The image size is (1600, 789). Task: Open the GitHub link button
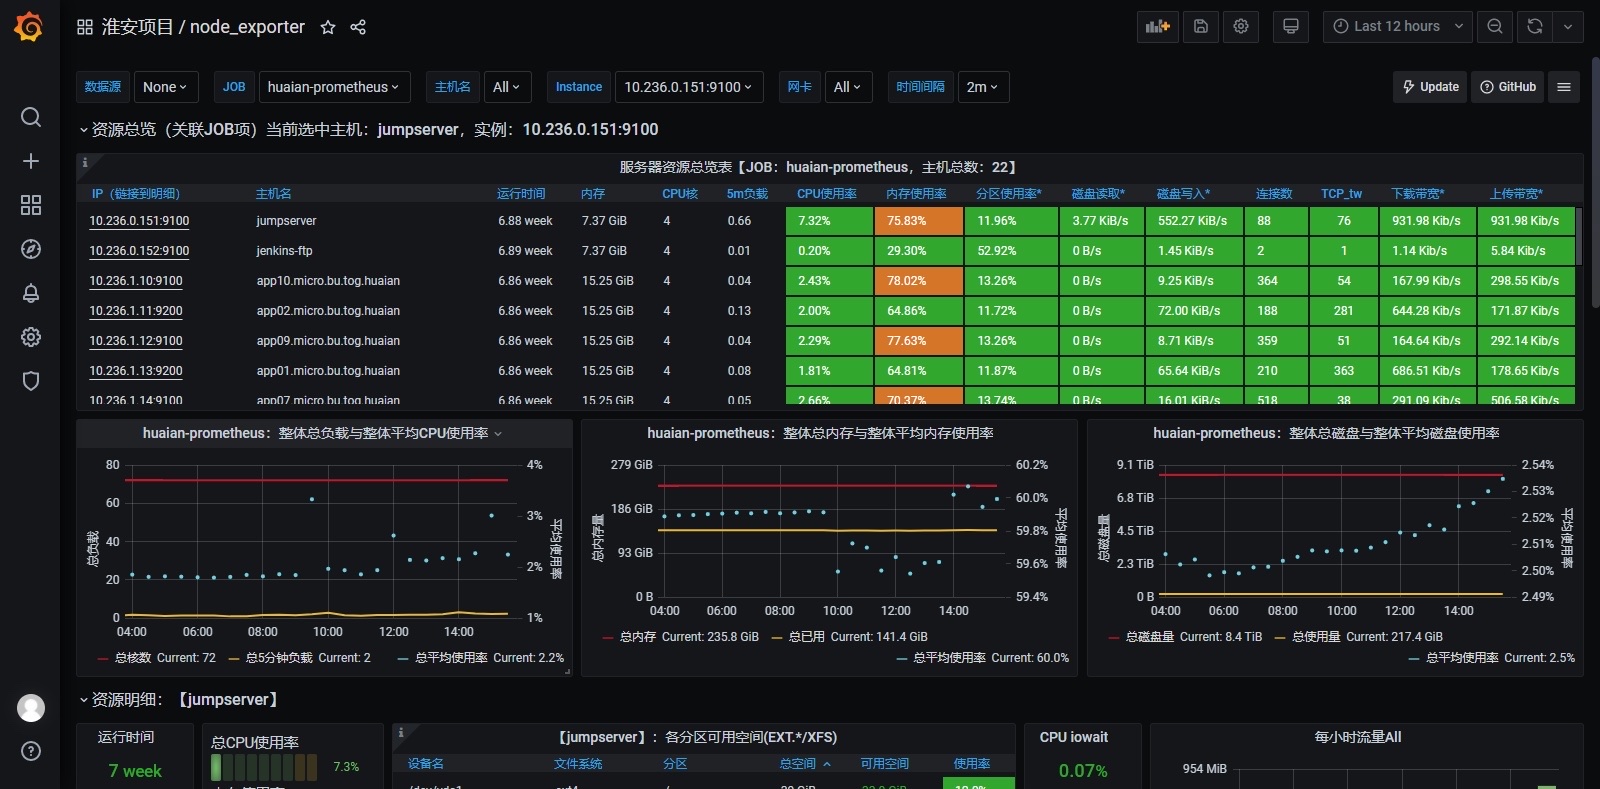click(1508, 87)
